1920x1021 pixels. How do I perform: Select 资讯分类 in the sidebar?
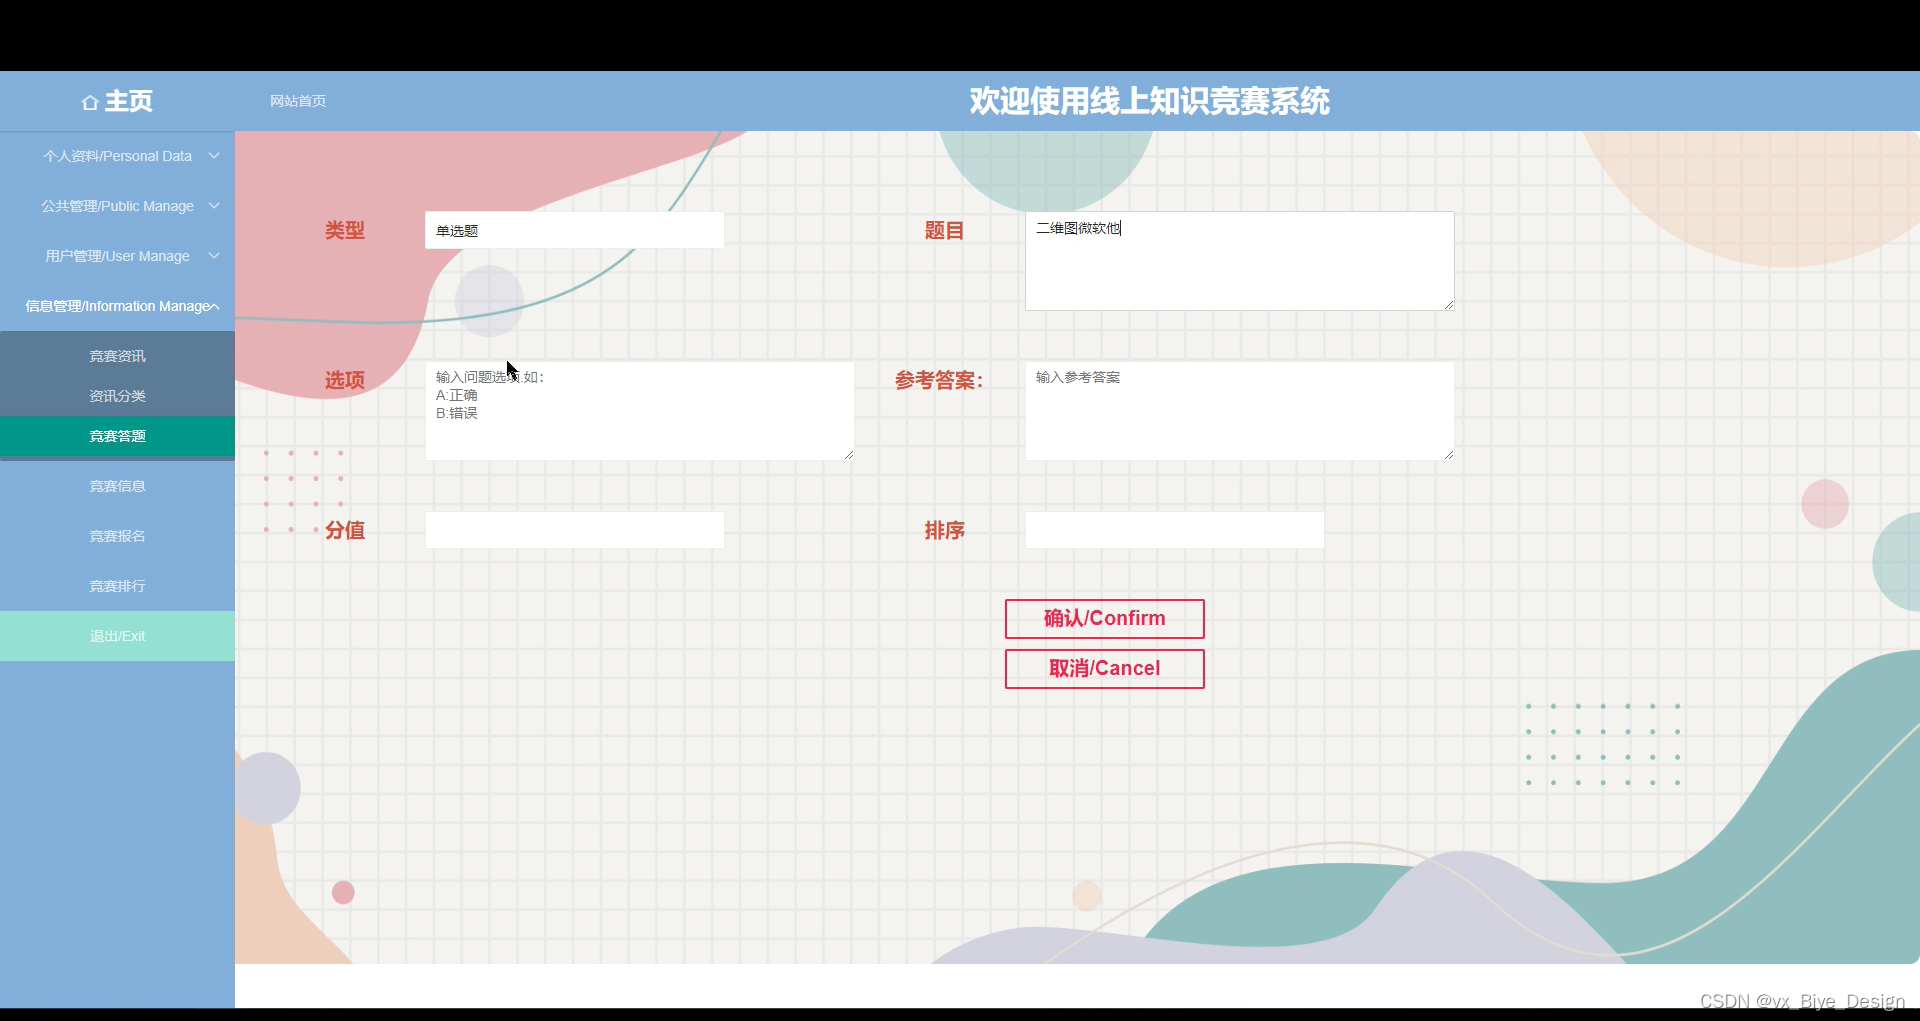(117, 396)
